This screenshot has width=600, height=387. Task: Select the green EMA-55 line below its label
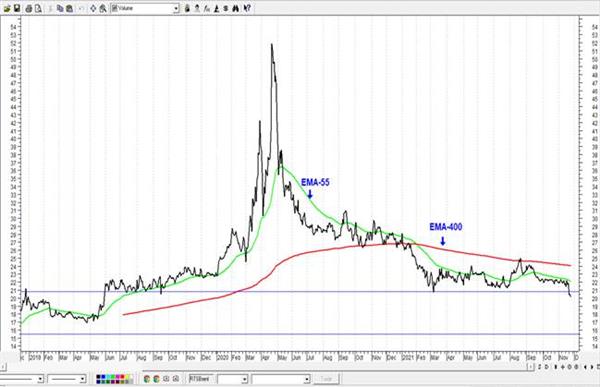(310, 199)
